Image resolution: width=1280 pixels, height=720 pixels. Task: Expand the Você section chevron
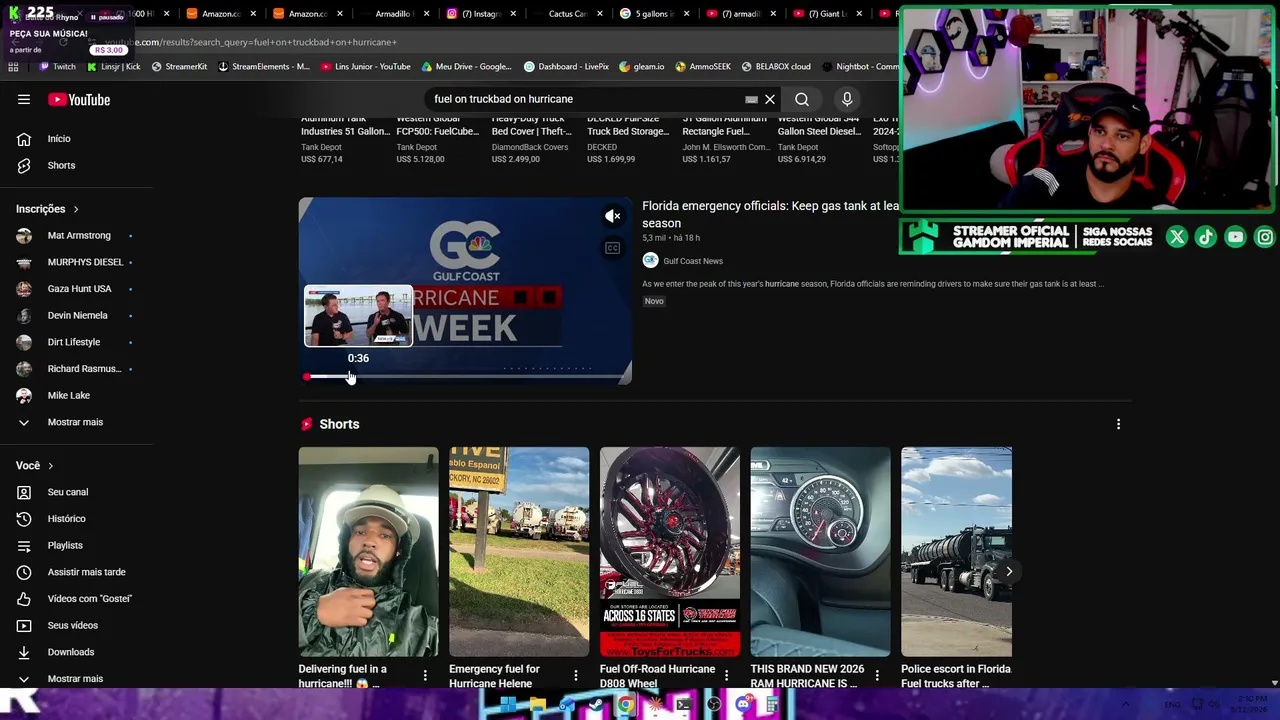(x=50, y=466)
